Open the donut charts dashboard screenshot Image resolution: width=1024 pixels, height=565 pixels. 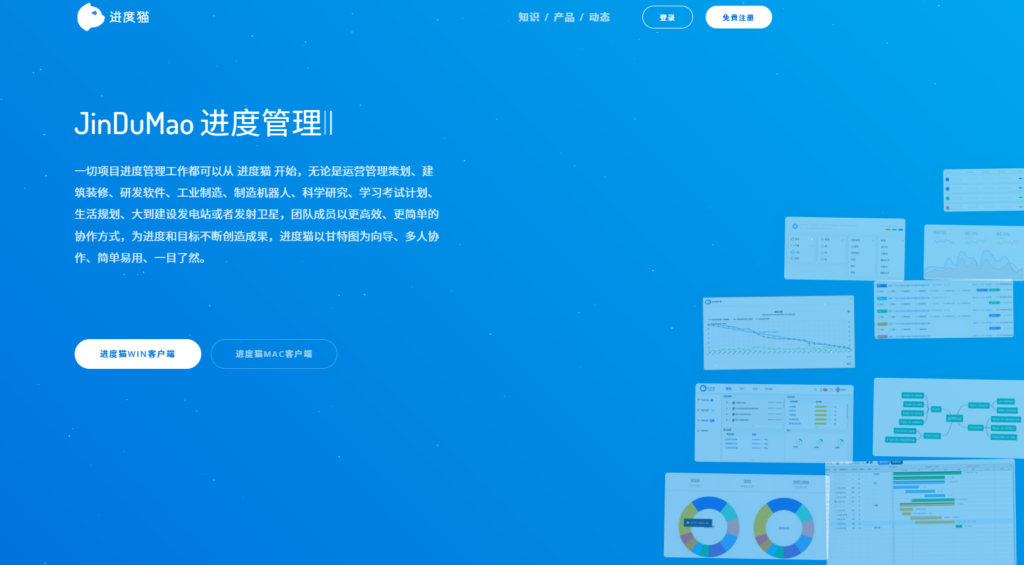click(x=746, y=516)
